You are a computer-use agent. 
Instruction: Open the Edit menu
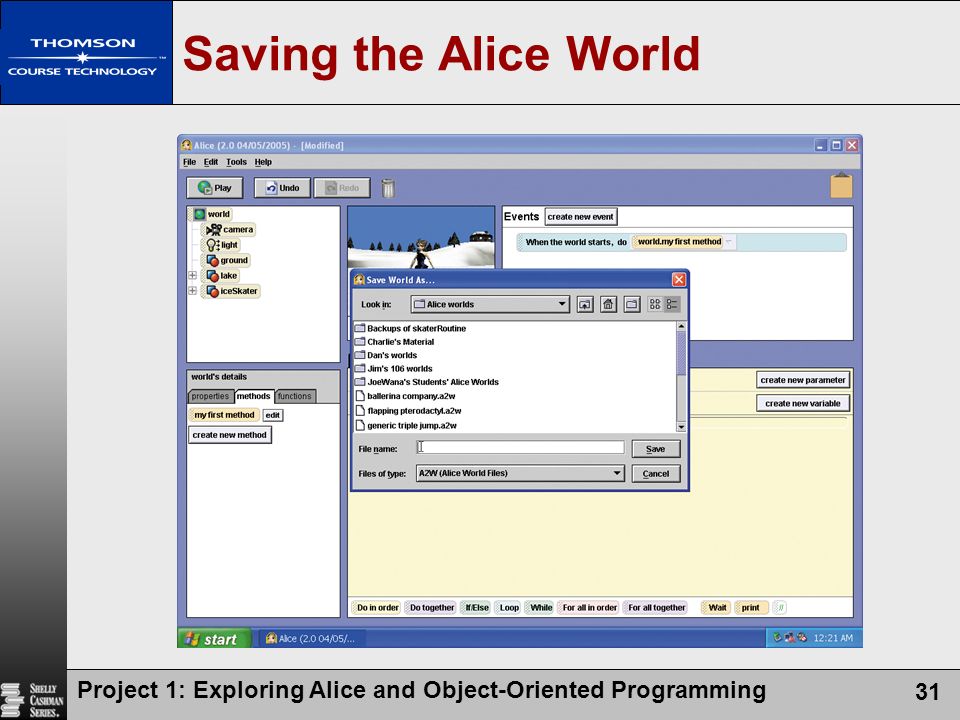tap(211, 162)
